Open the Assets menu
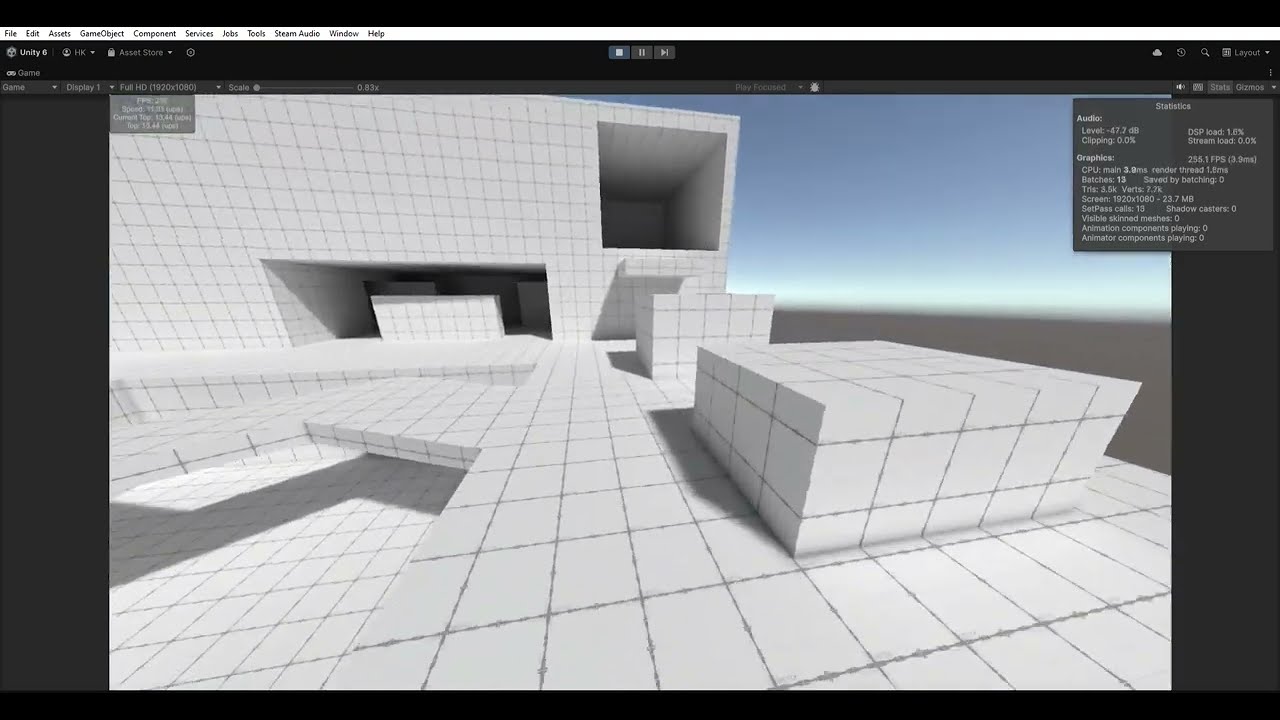Viewport: 1280px width, 720px height. coord(60,33)
